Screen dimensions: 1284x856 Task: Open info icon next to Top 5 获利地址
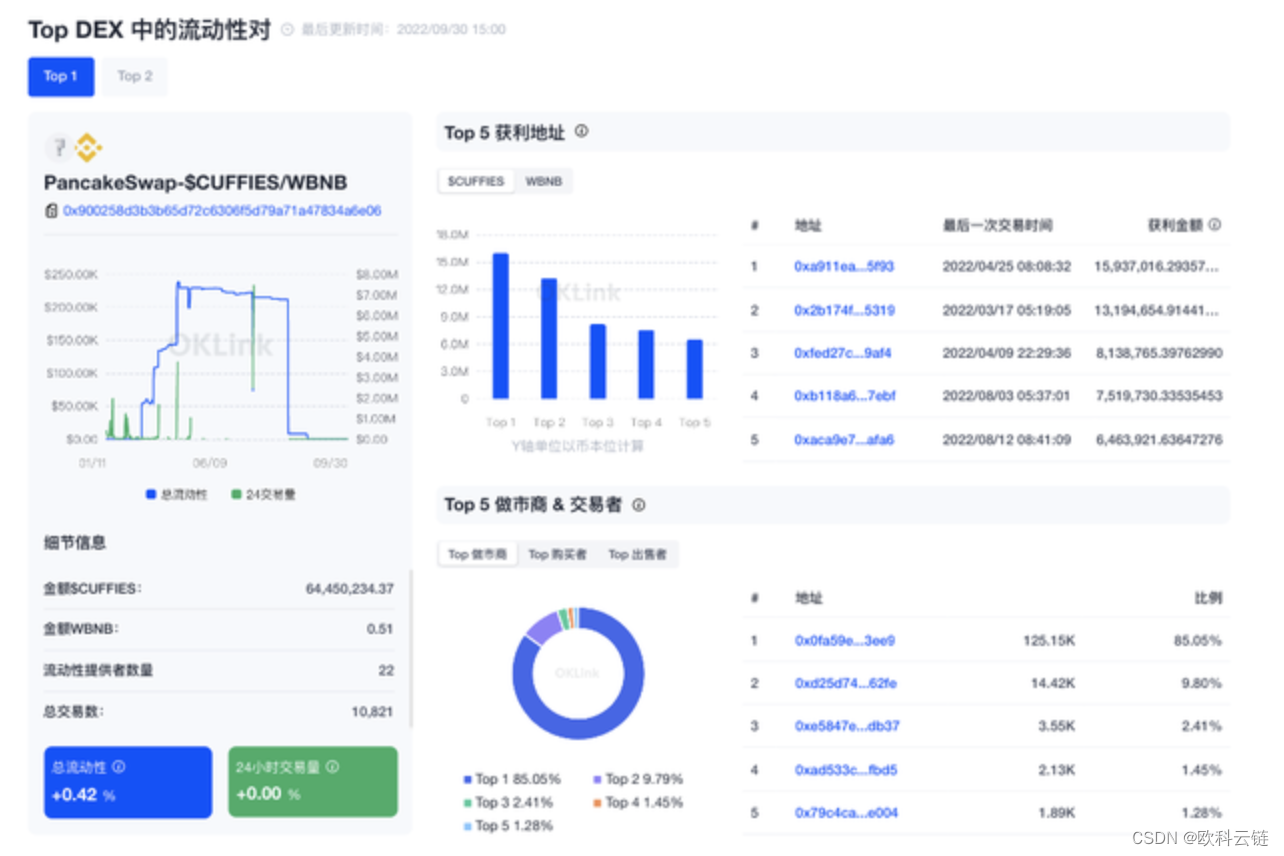point(581,131)
